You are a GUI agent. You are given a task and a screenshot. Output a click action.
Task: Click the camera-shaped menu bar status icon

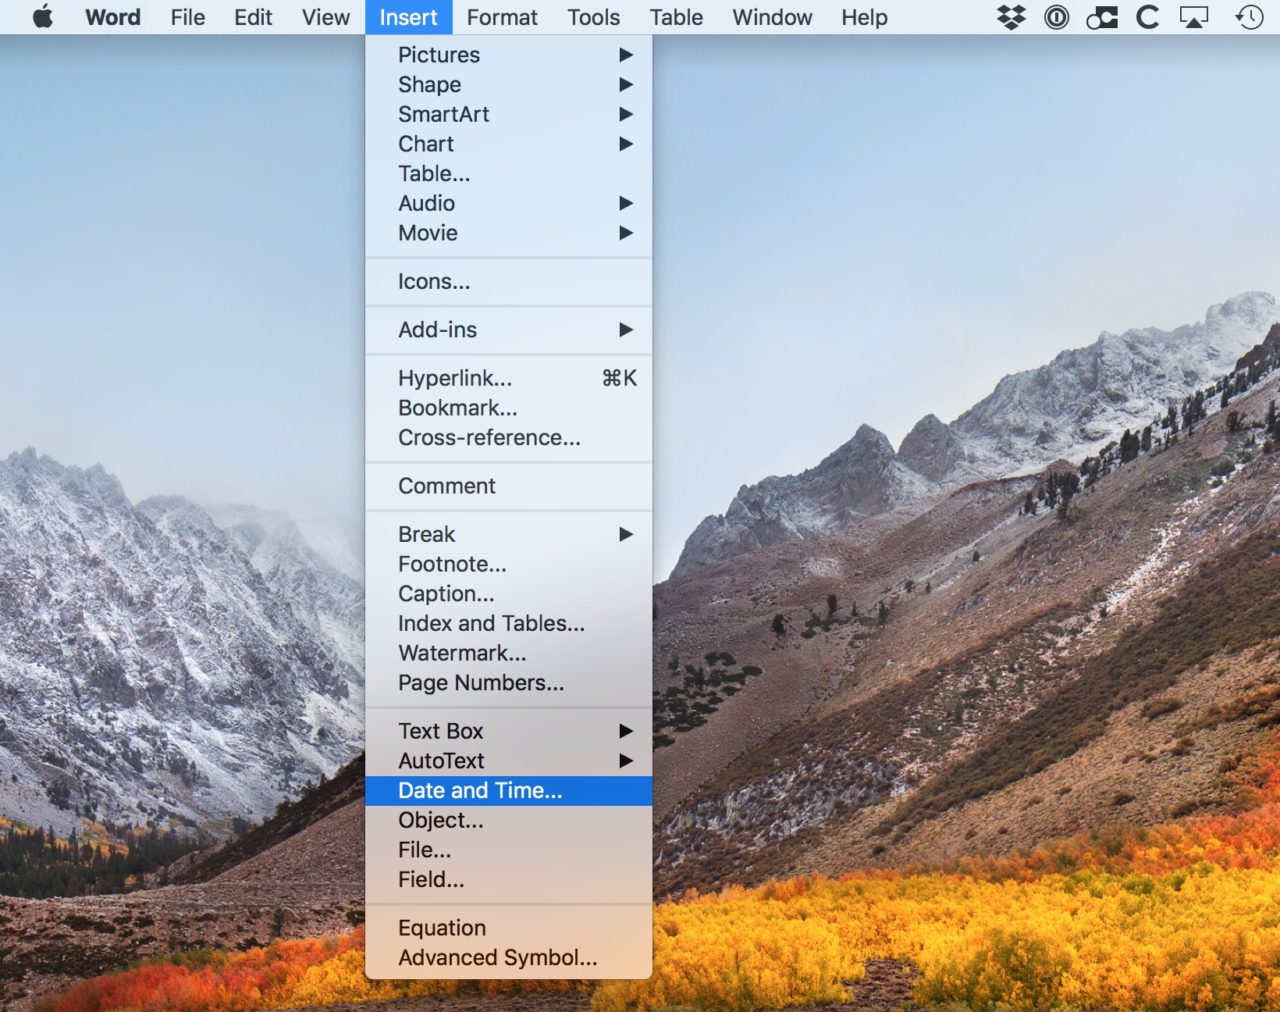coord(1102,17)
